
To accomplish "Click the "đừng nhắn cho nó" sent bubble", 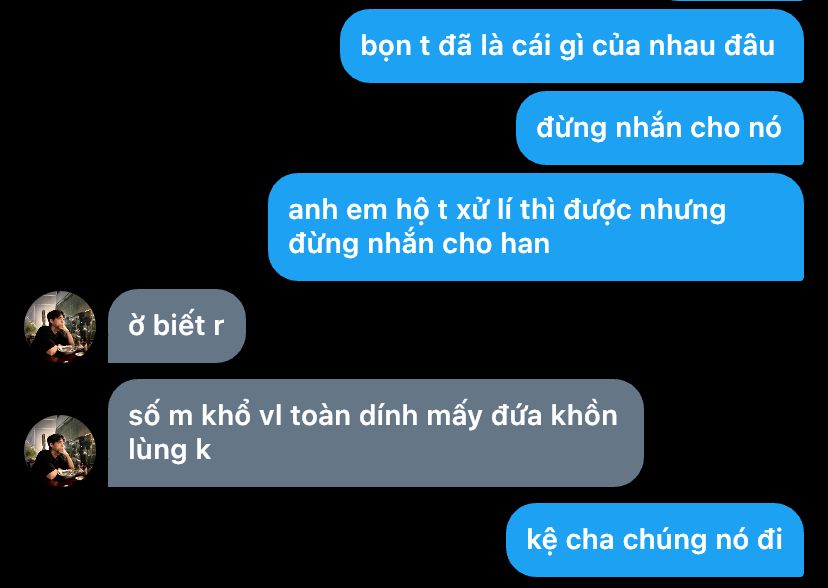I will click(660, 128).
